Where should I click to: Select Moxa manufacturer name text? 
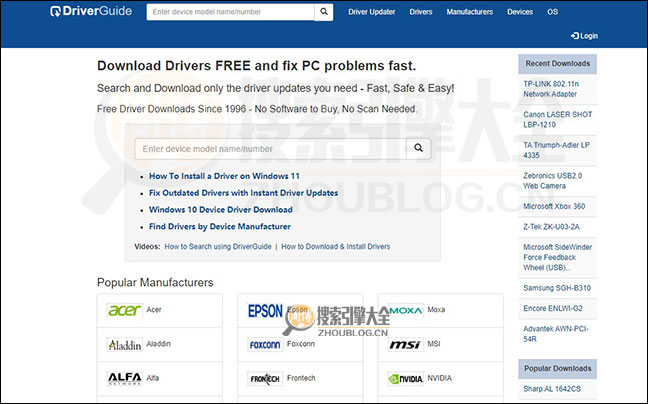click(x=436, y=310)
